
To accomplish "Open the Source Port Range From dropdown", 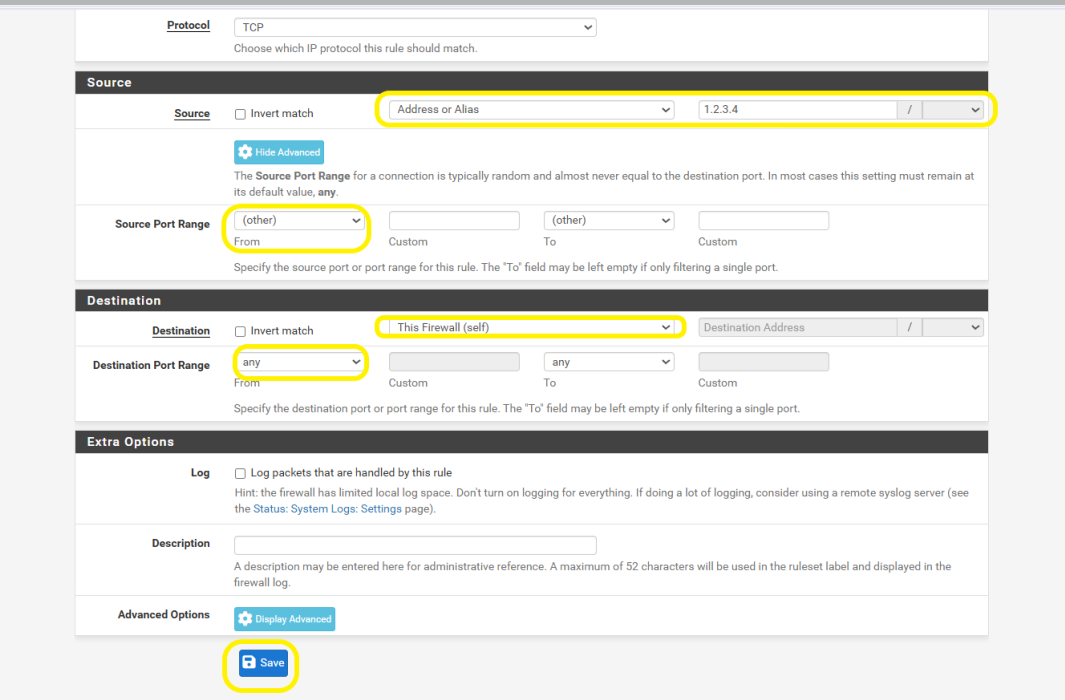I will click(299, 220).
